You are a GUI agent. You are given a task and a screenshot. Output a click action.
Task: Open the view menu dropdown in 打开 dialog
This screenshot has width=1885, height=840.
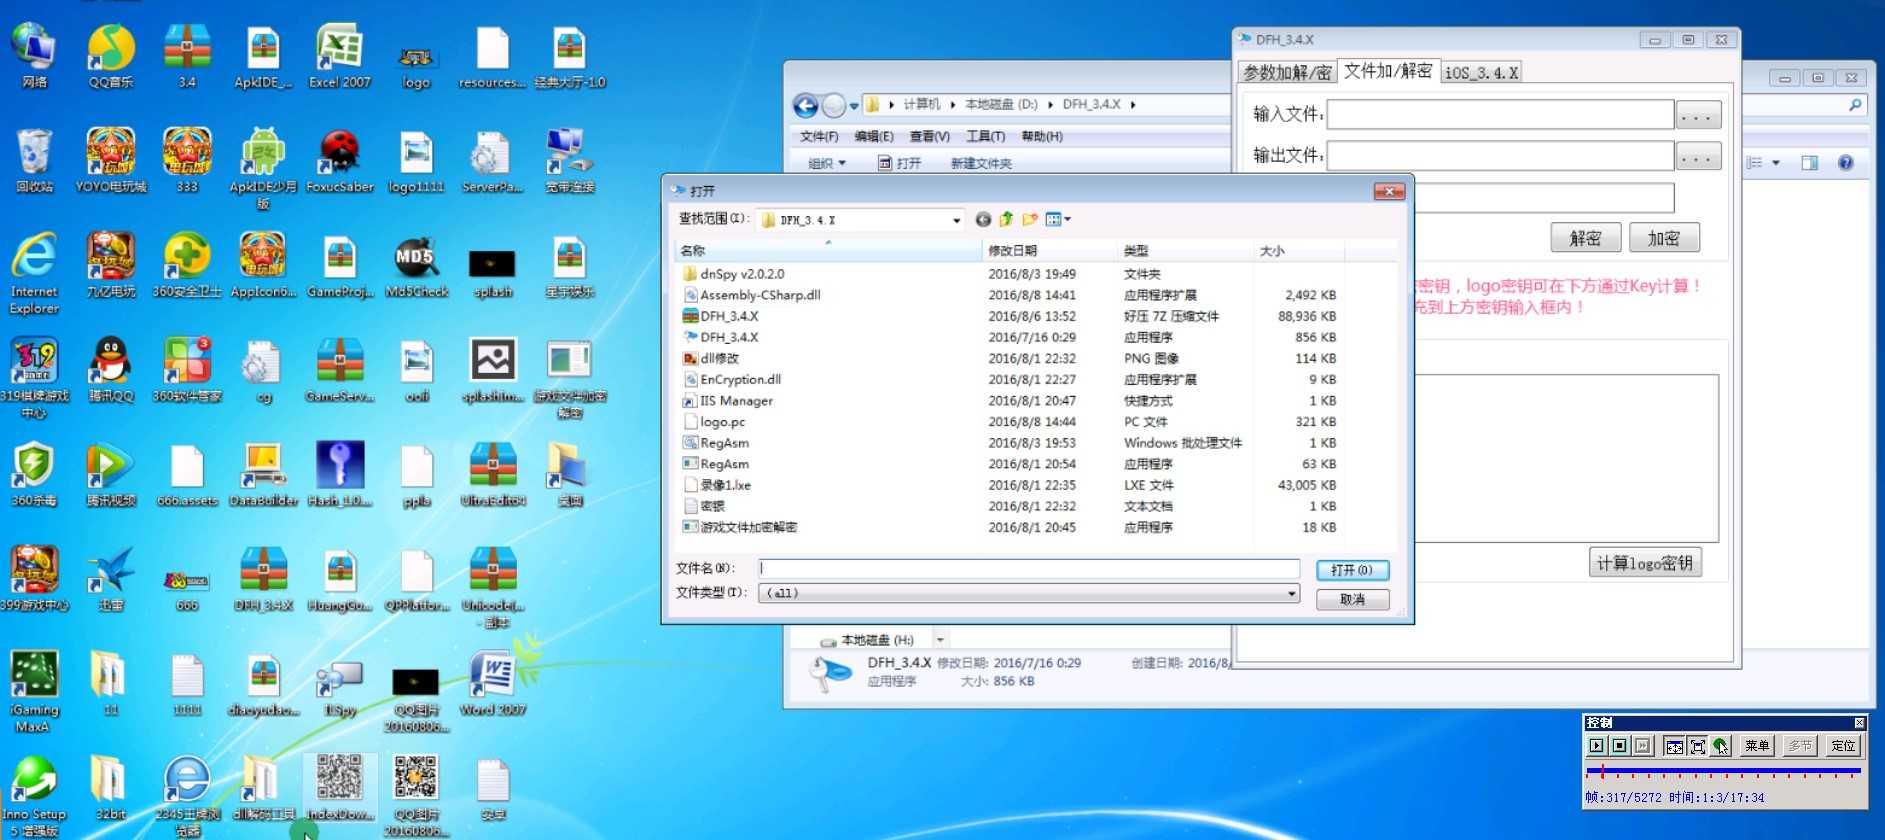(1058, 219)
